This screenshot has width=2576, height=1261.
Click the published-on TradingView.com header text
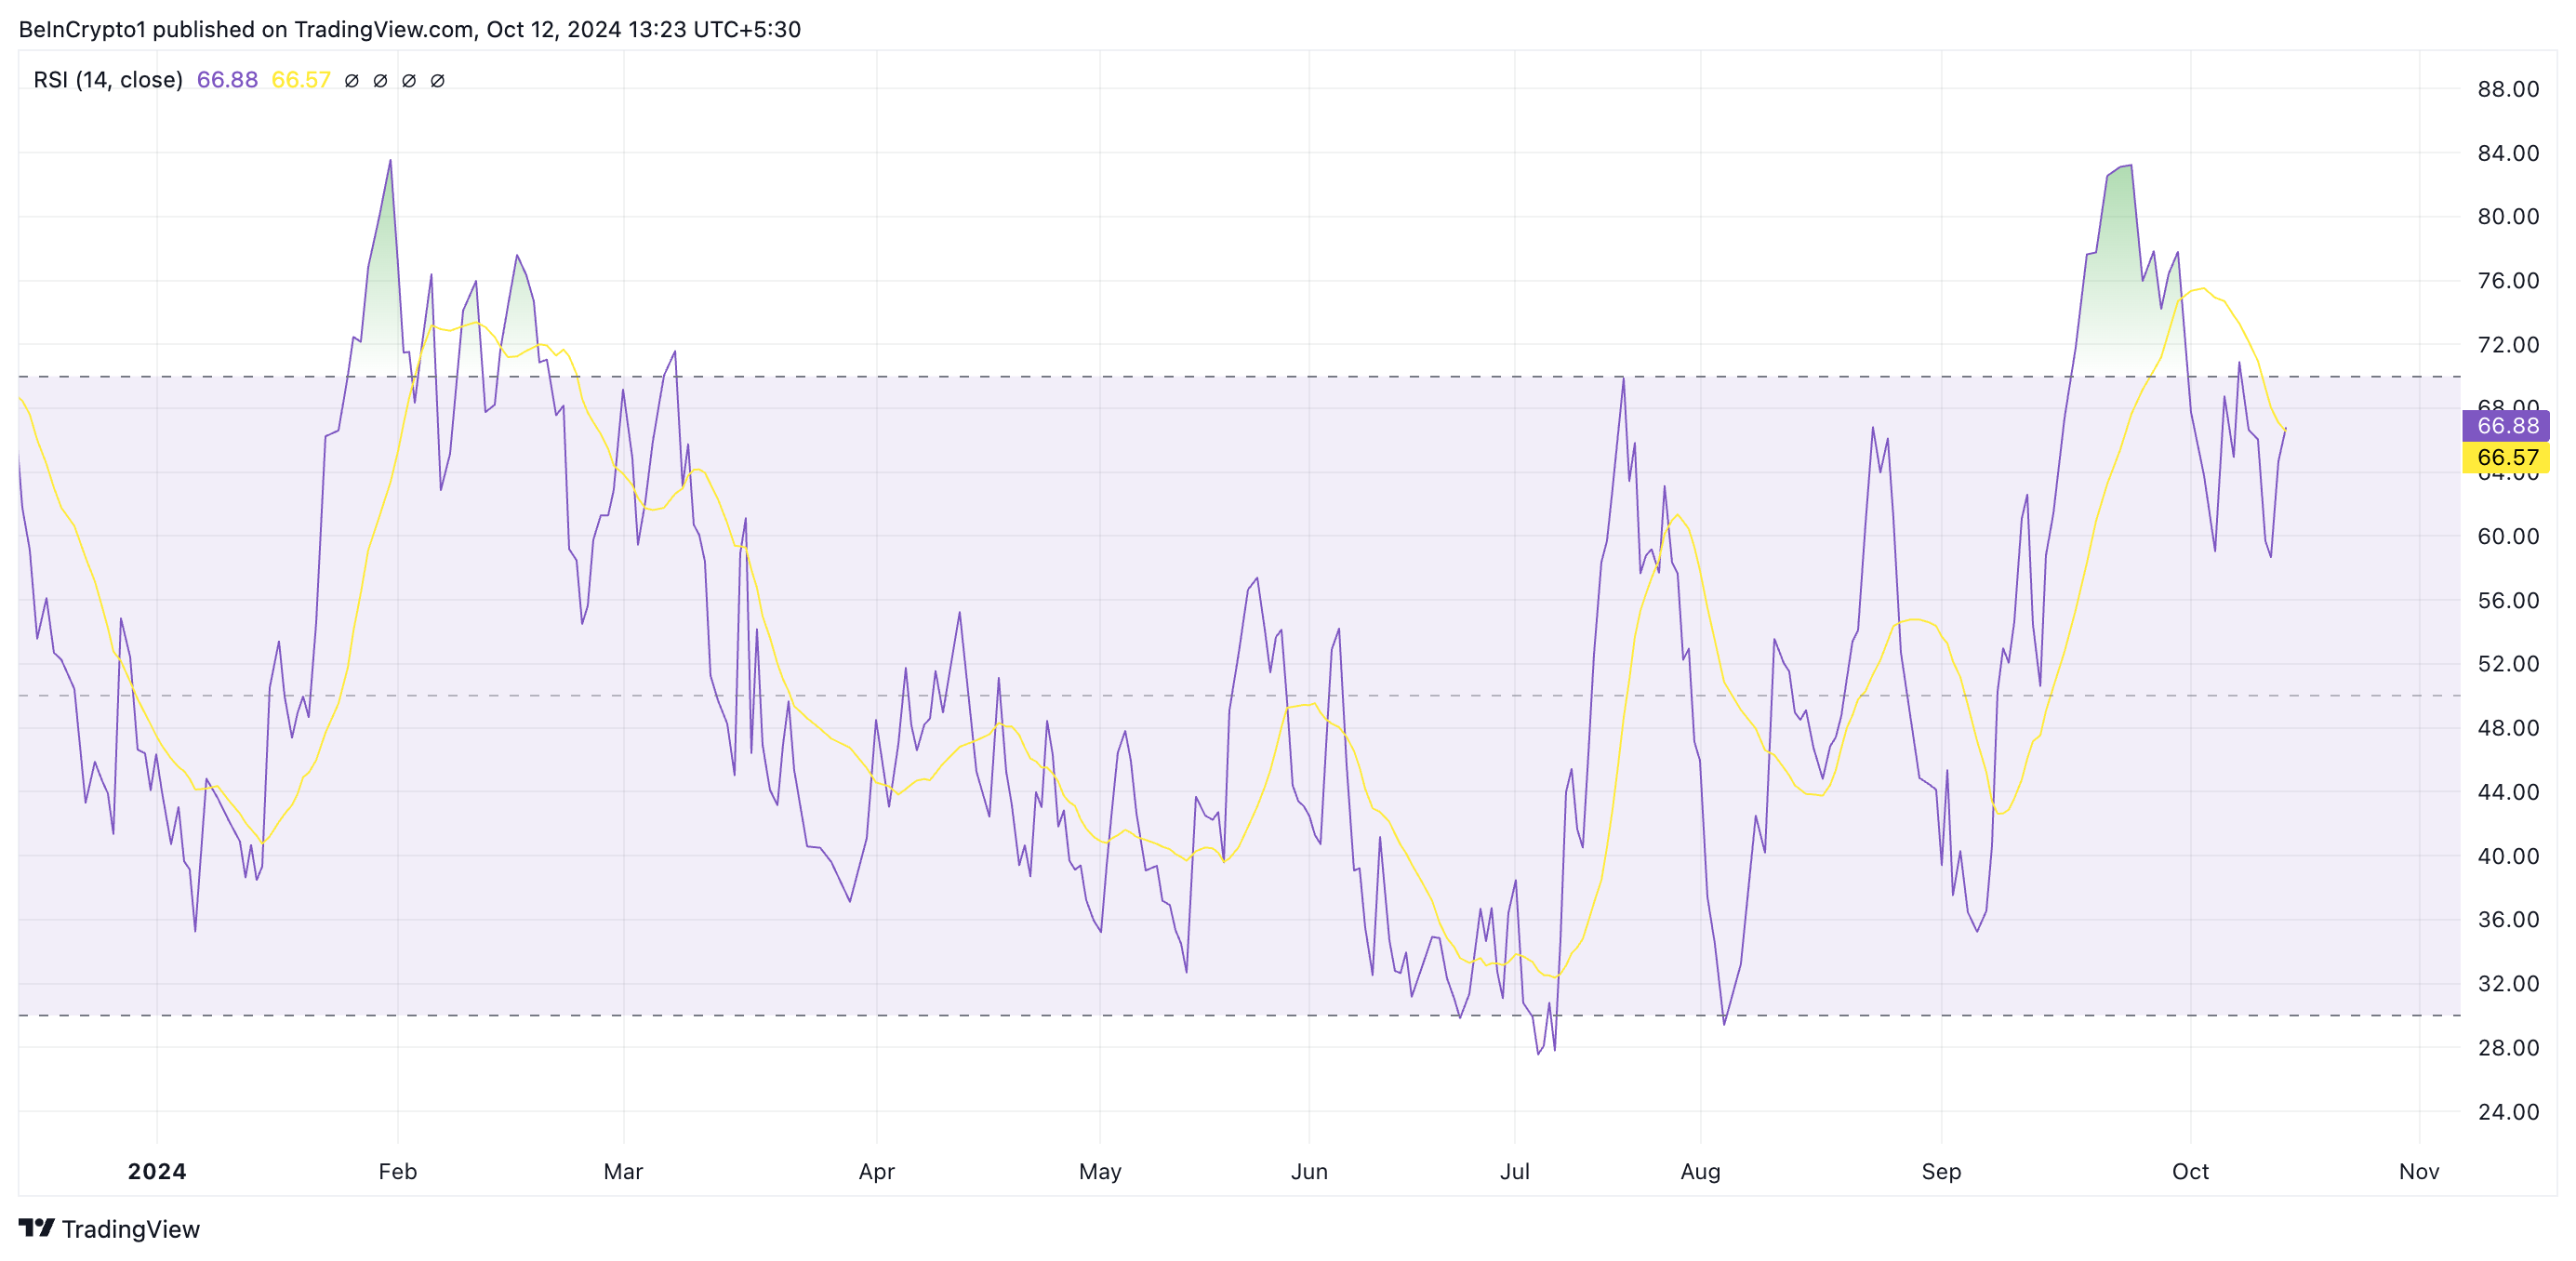410,29
